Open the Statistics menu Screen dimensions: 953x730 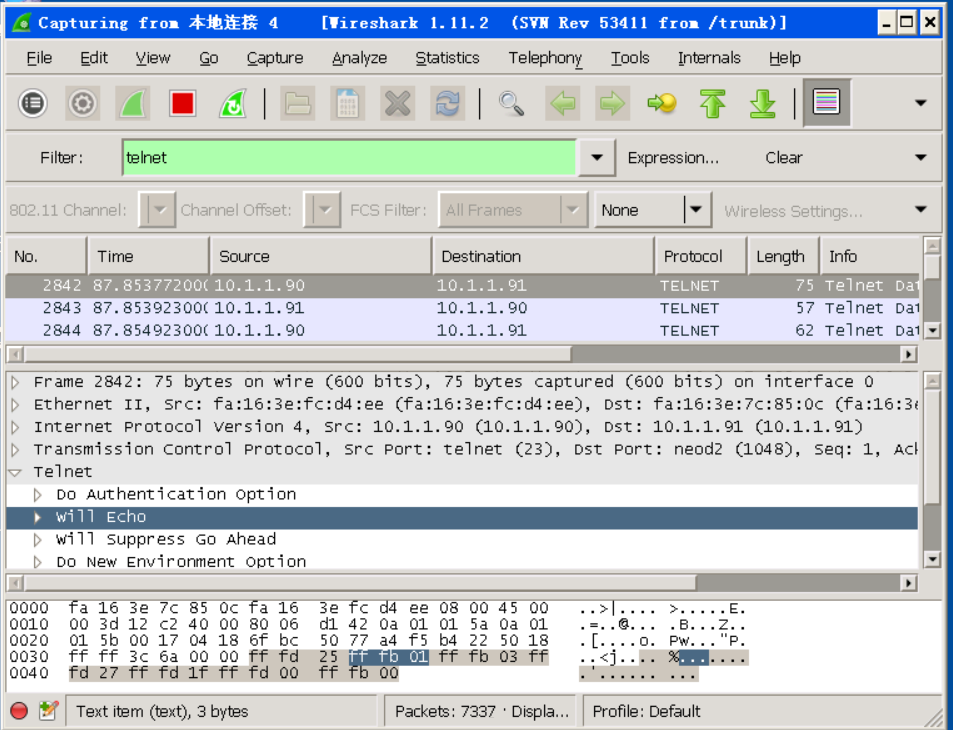(x=447, y=58)
